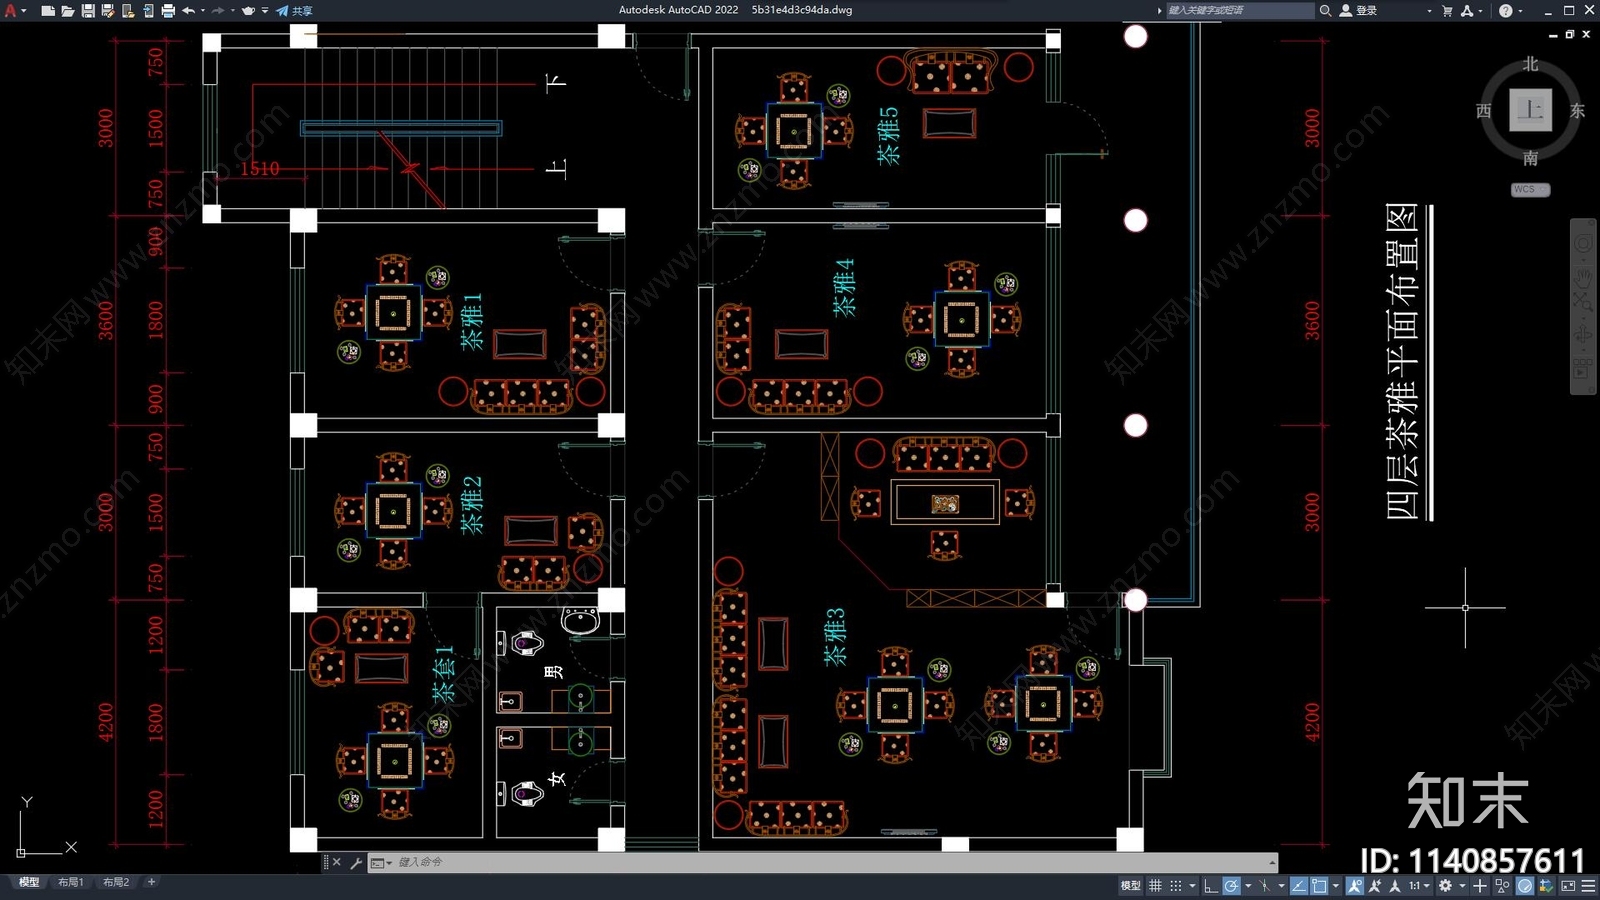Click the WCS button under the ViewCube
This screenshot has height=900, width=1600.
(1529, 189)
